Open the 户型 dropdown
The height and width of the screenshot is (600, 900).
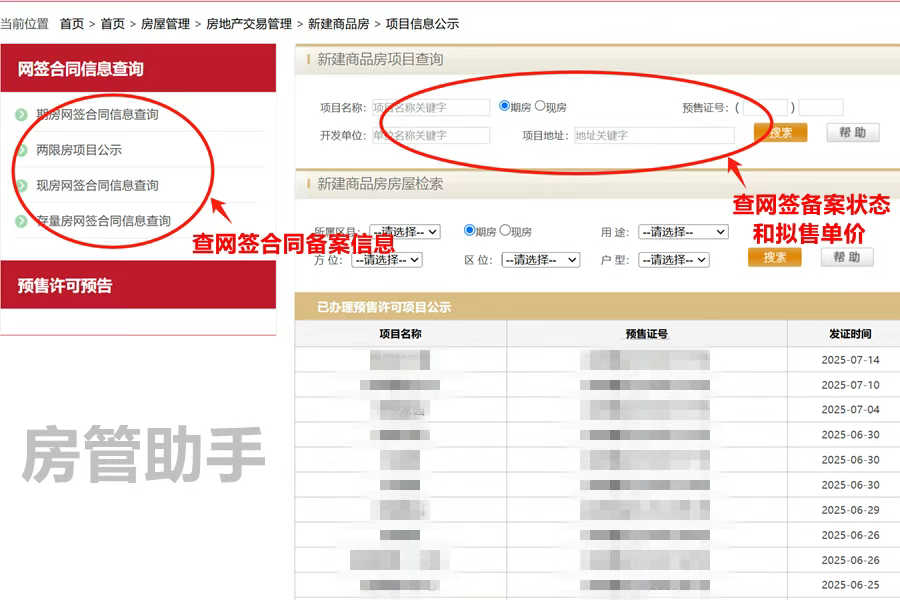point(675,257)
